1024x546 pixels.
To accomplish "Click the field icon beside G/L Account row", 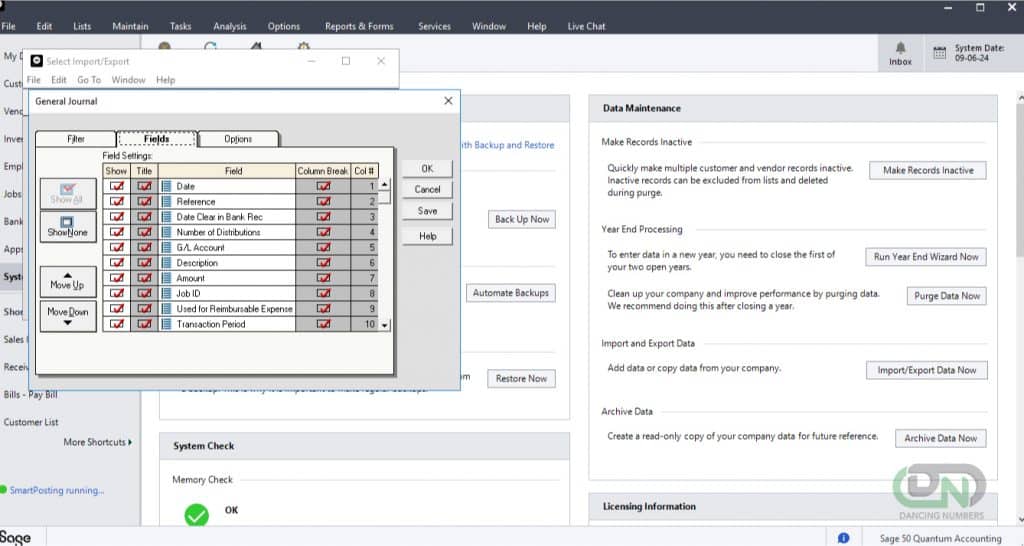I will pyautogui.click(x=167, y=248).
